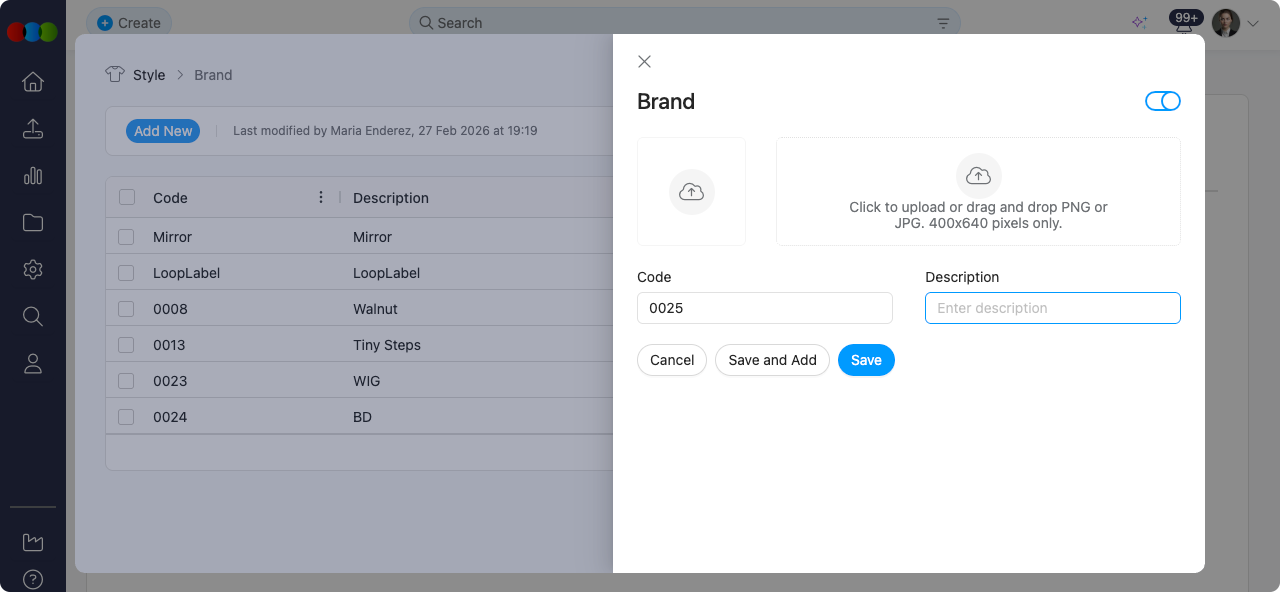Expand the account avatar dropdown
The width and height of the screenshot is (1280, 592).
[1225, 22]
